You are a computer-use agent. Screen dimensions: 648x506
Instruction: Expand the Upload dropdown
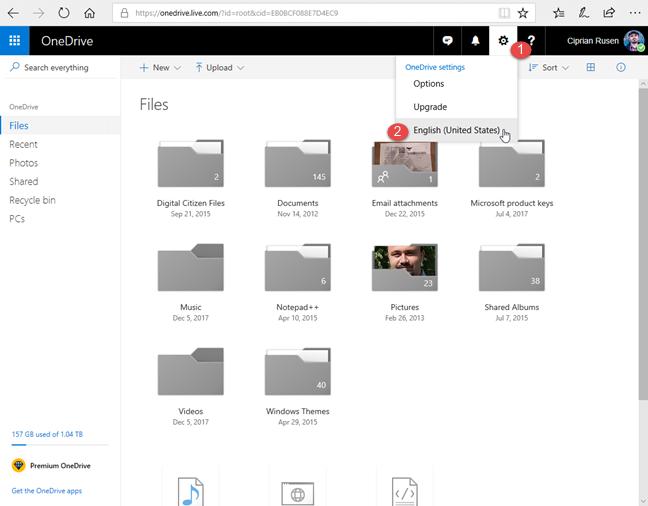coord(219,68)
